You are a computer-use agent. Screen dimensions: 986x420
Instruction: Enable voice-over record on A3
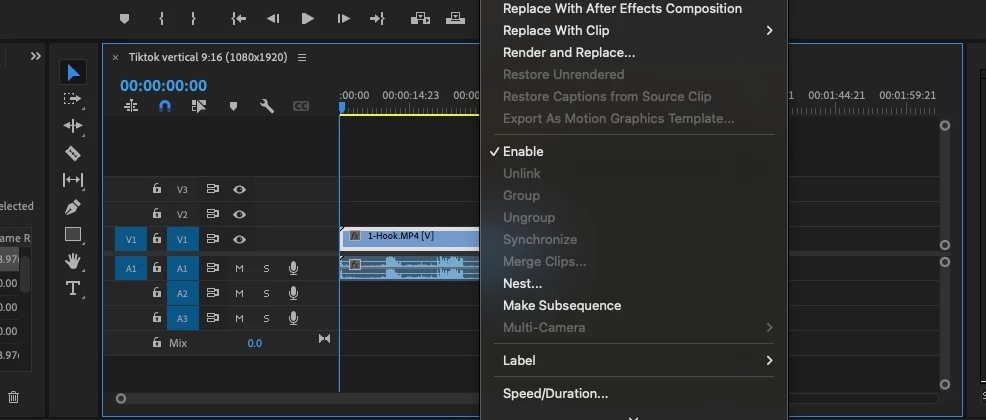point(293,318)
